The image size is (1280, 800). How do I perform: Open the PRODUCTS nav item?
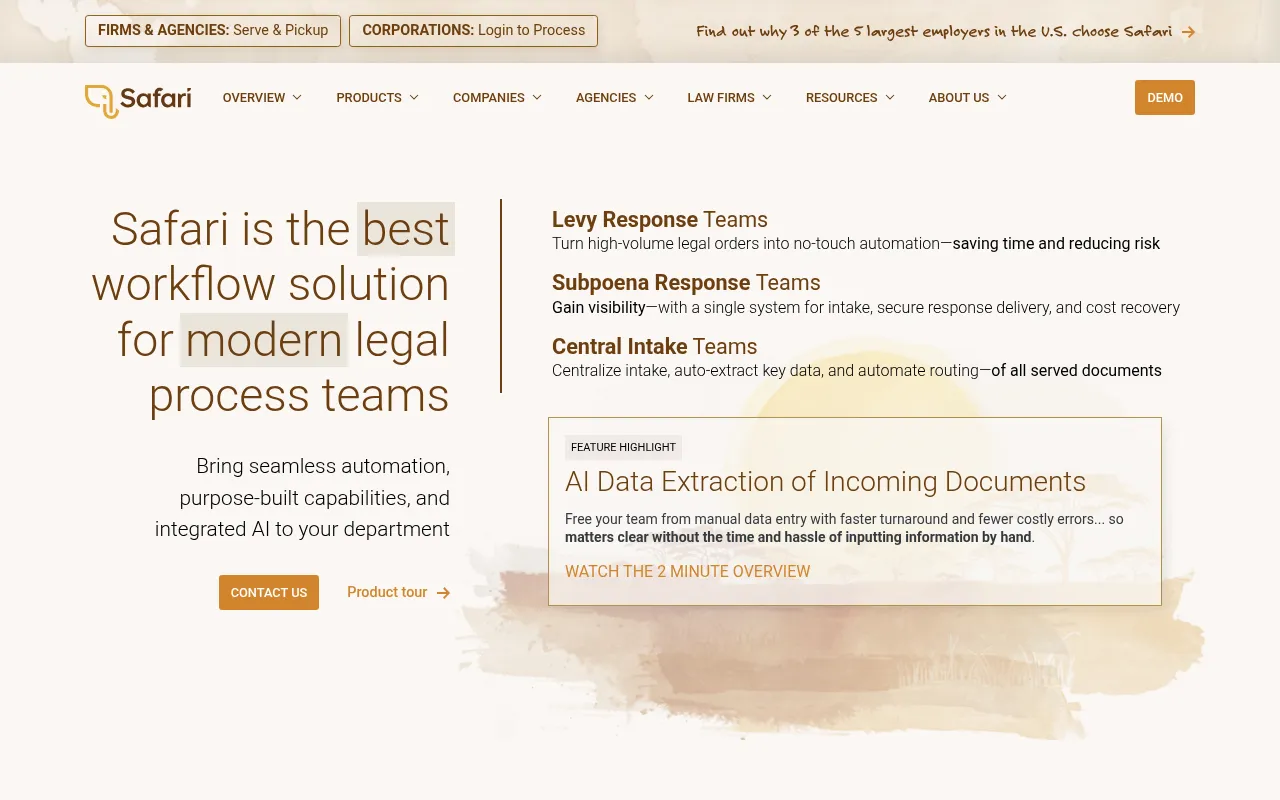click(369, 98)
